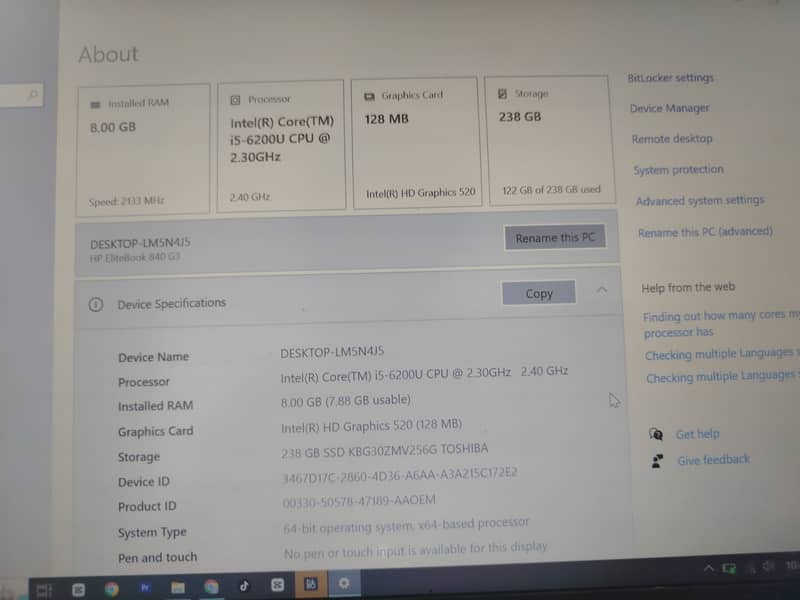Open the first Chrome icon in taskbar
Viewport: 800px width, 600px height.
pos(112,589)
